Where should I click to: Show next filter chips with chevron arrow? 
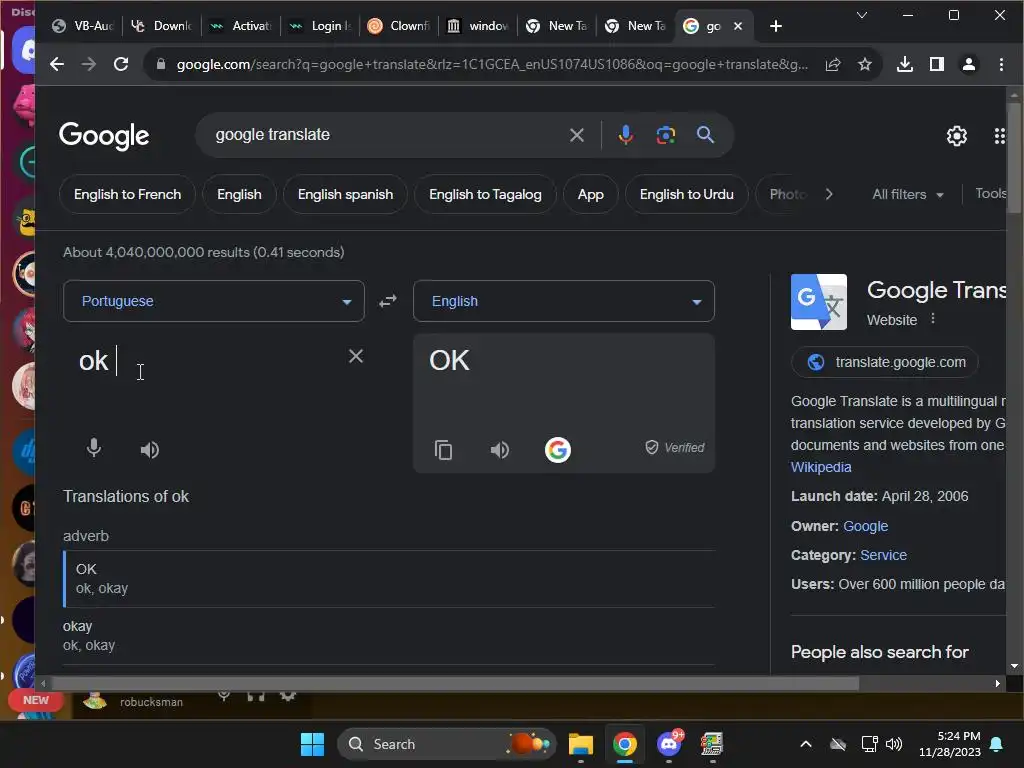[829, 195]
